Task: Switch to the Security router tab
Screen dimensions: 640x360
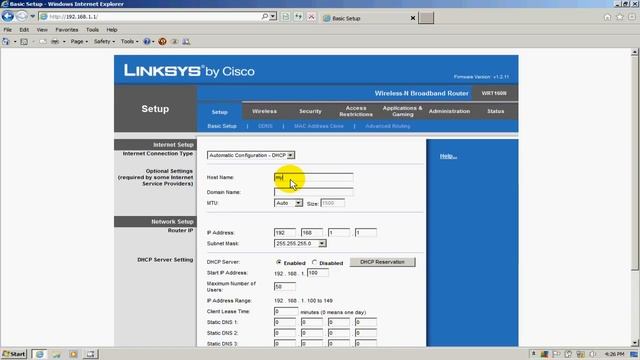Action: [310, 111]
